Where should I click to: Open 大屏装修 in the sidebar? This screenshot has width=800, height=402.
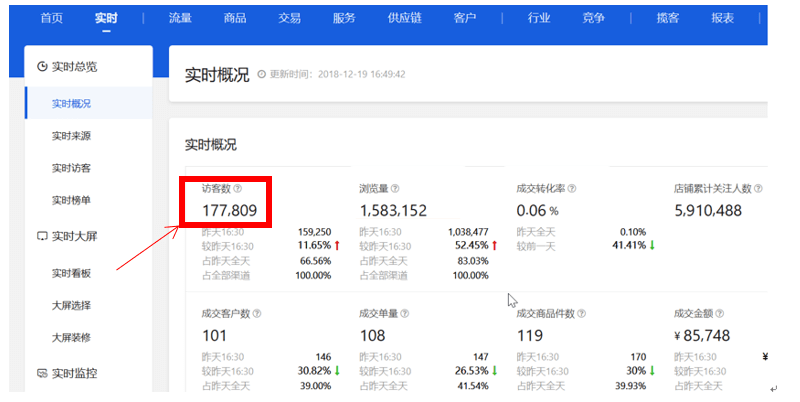tap(71, 337)
